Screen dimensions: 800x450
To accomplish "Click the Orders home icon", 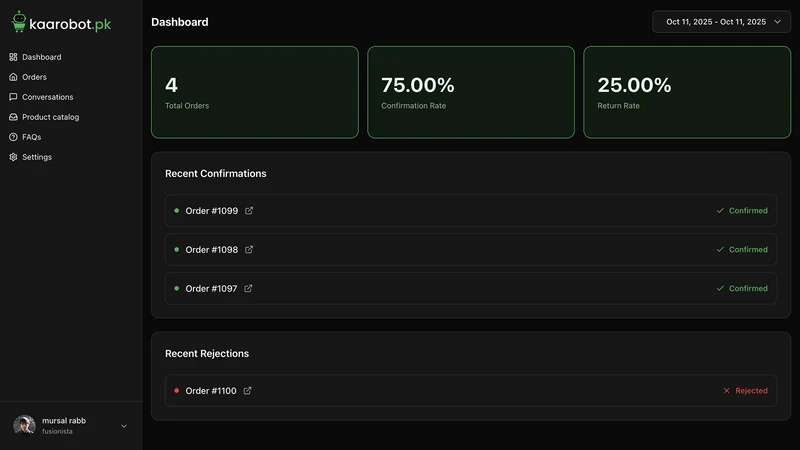I will click(x=13, y=77).
